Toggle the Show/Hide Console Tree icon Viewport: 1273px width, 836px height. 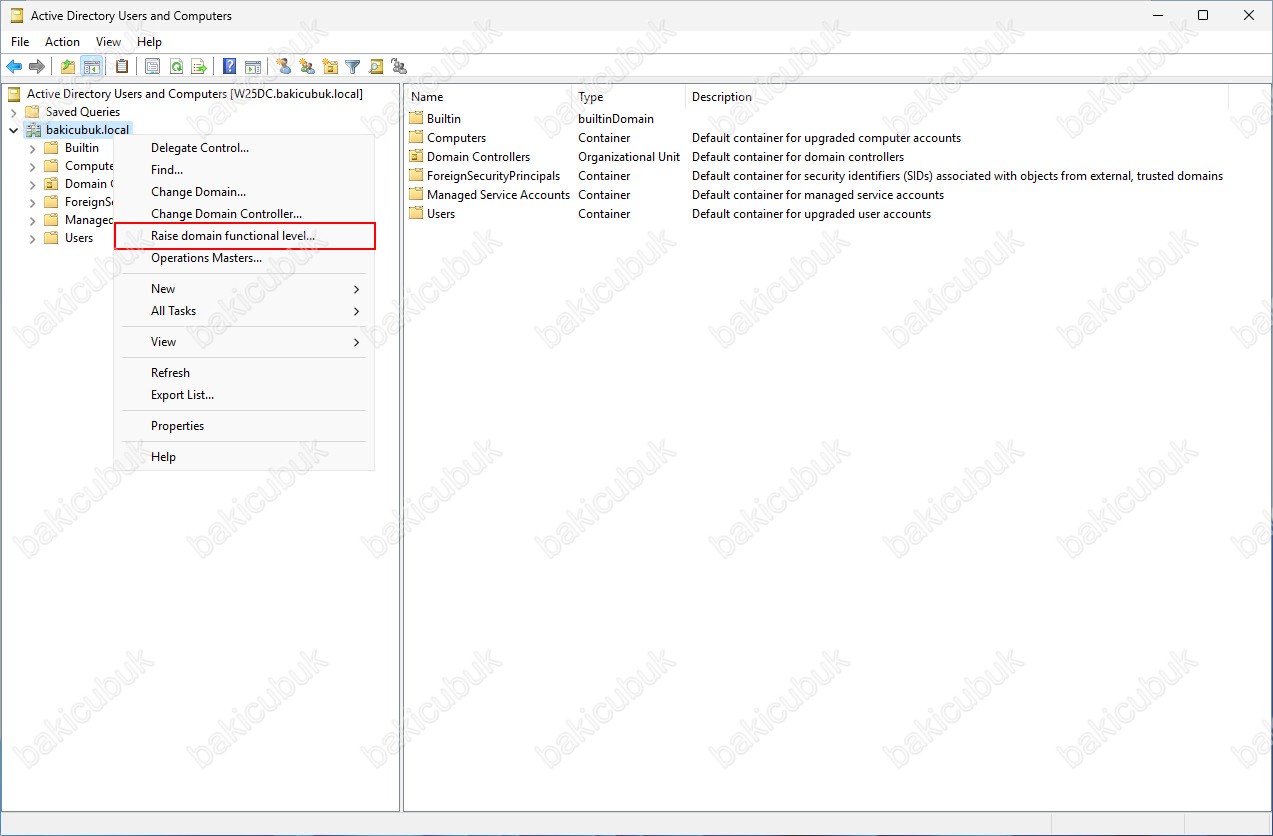pyautogui.click(x=91, y=67)
